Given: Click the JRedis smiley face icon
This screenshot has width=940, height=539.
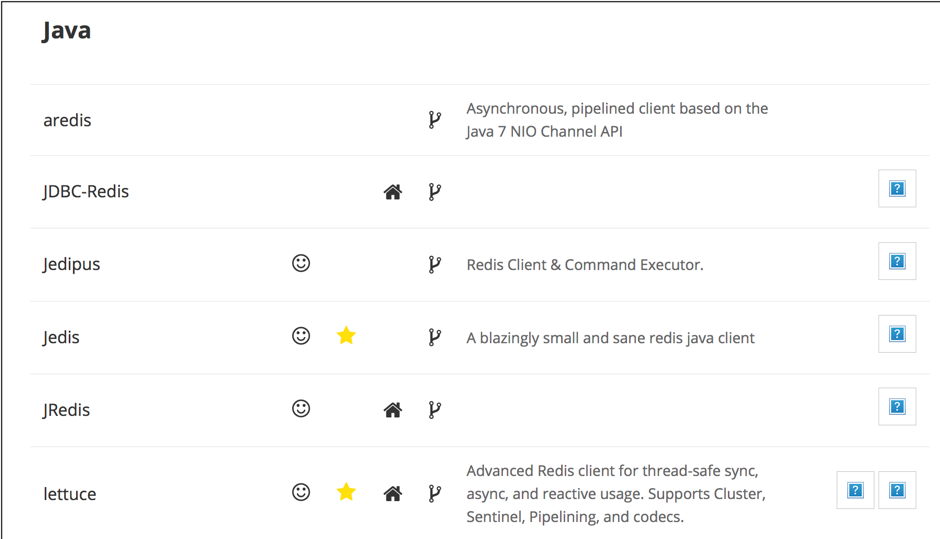Looking at the screenshot, I should point(301,409).
